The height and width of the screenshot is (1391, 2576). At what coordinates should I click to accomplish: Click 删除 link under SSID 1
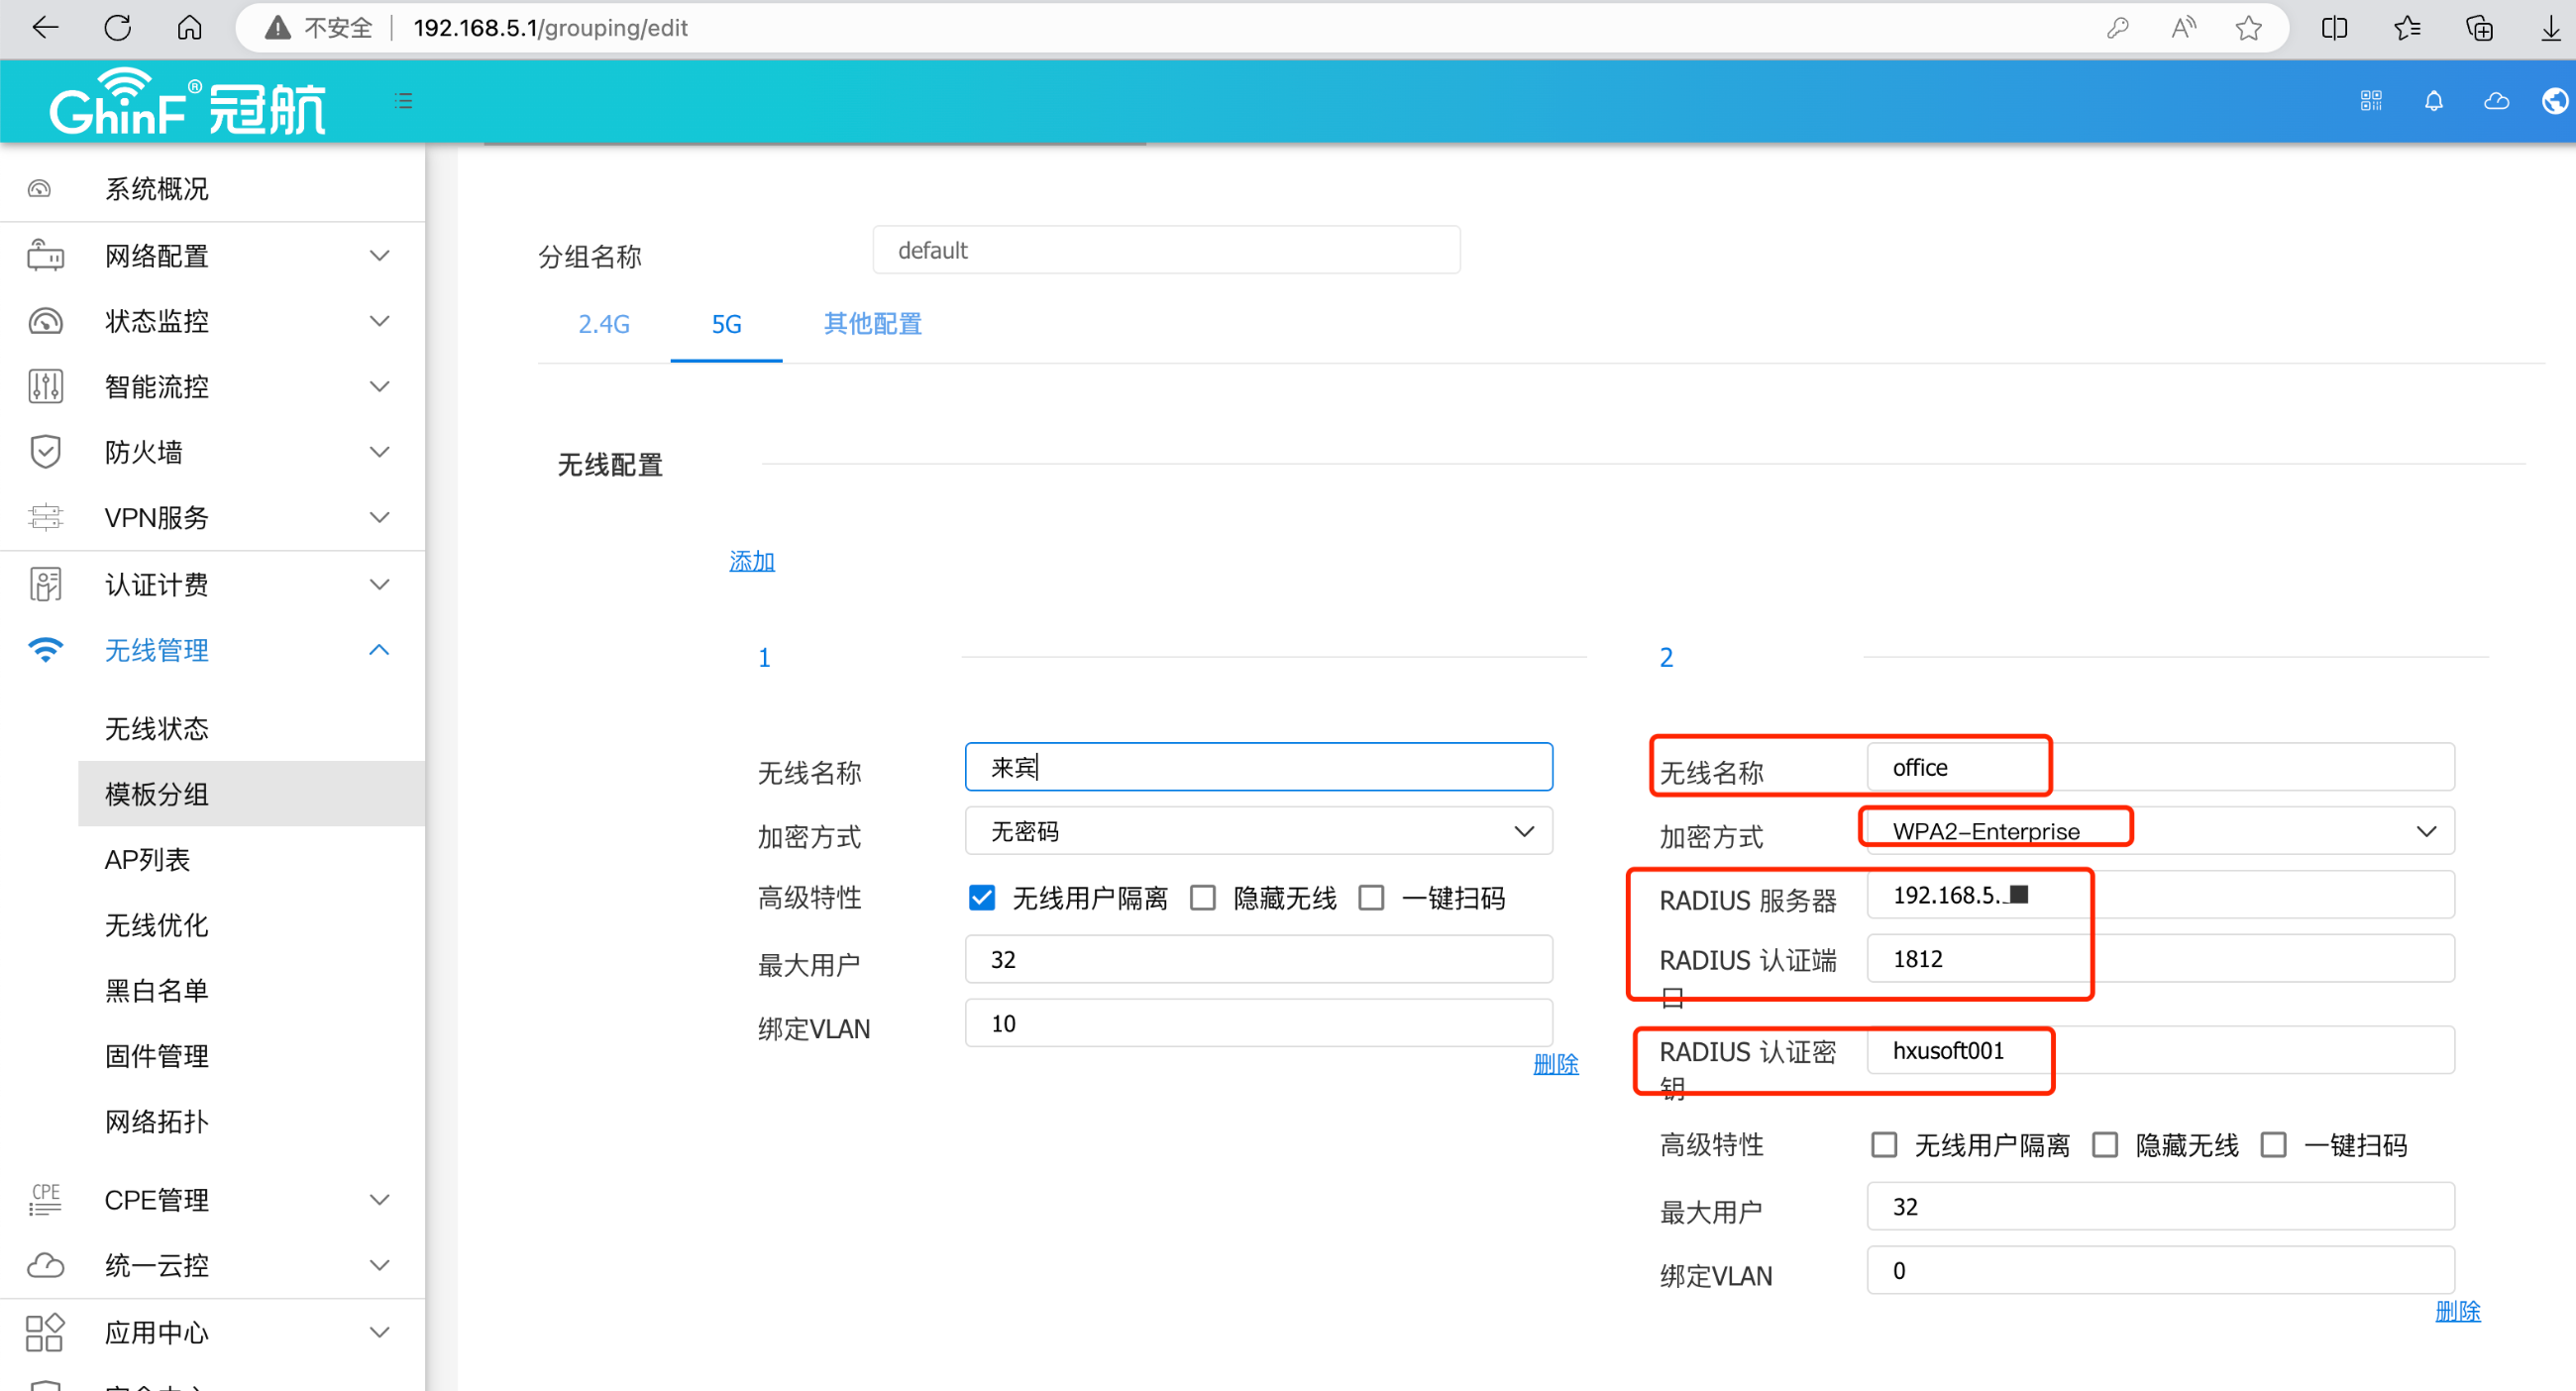(1556, 1064)
